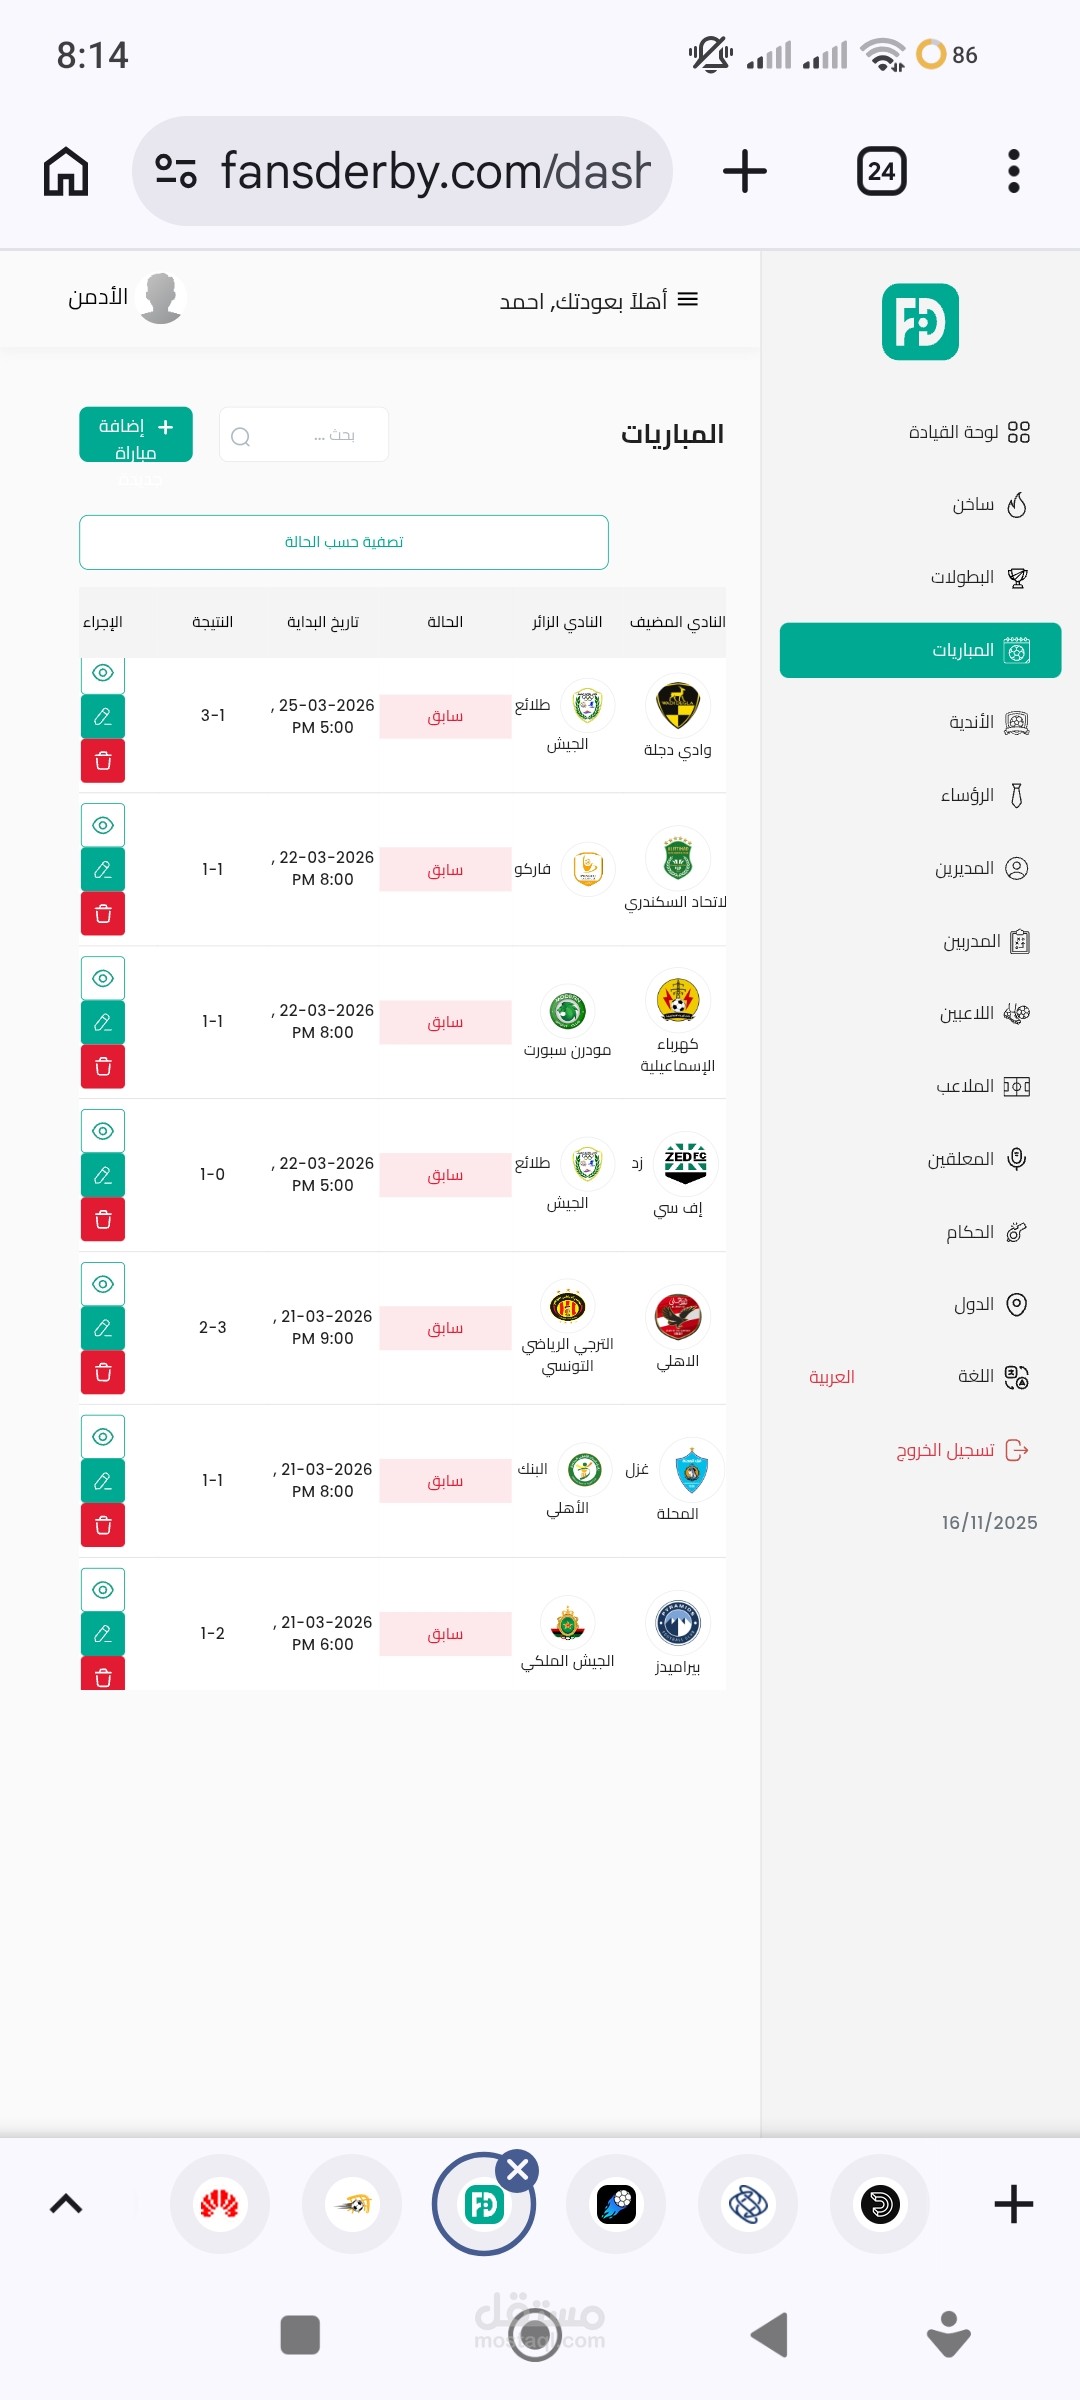
Task: Focus the بحث search field
Action: [x=304, y=435]
